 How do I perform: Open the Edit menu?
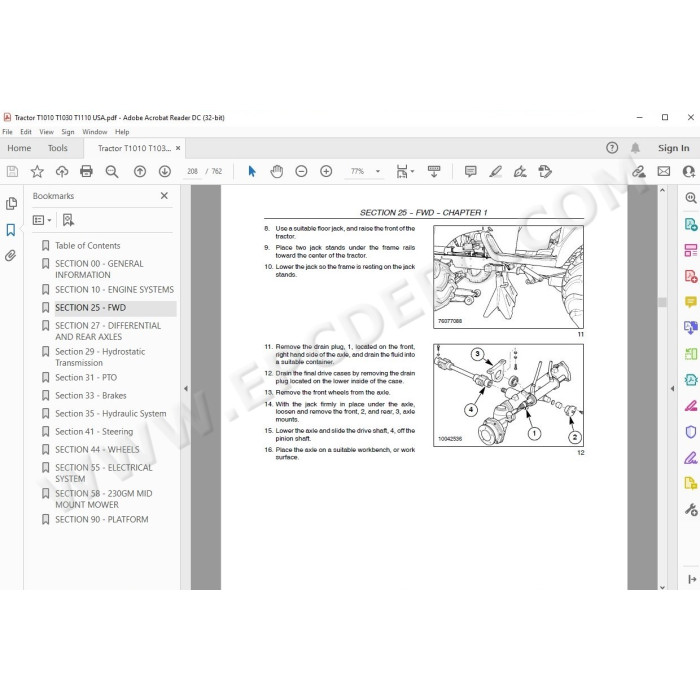[26, 132]
